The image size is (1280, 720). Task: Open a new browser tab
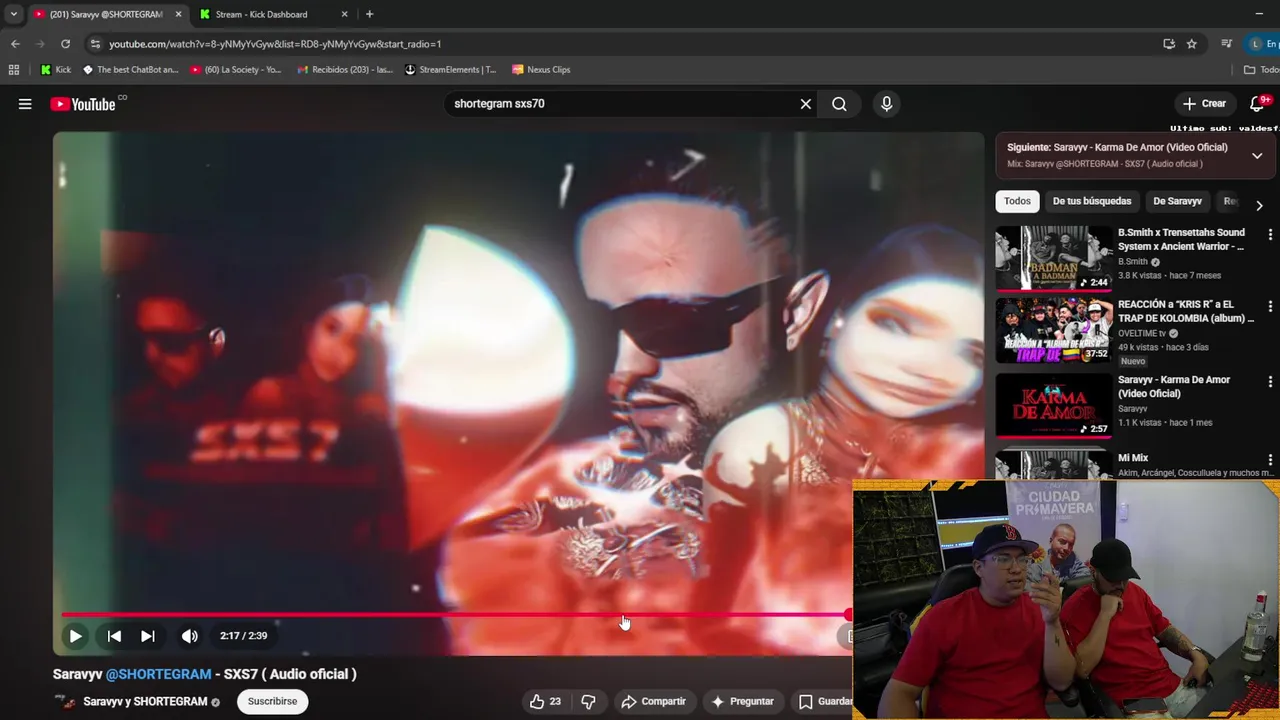click(369, 14)
